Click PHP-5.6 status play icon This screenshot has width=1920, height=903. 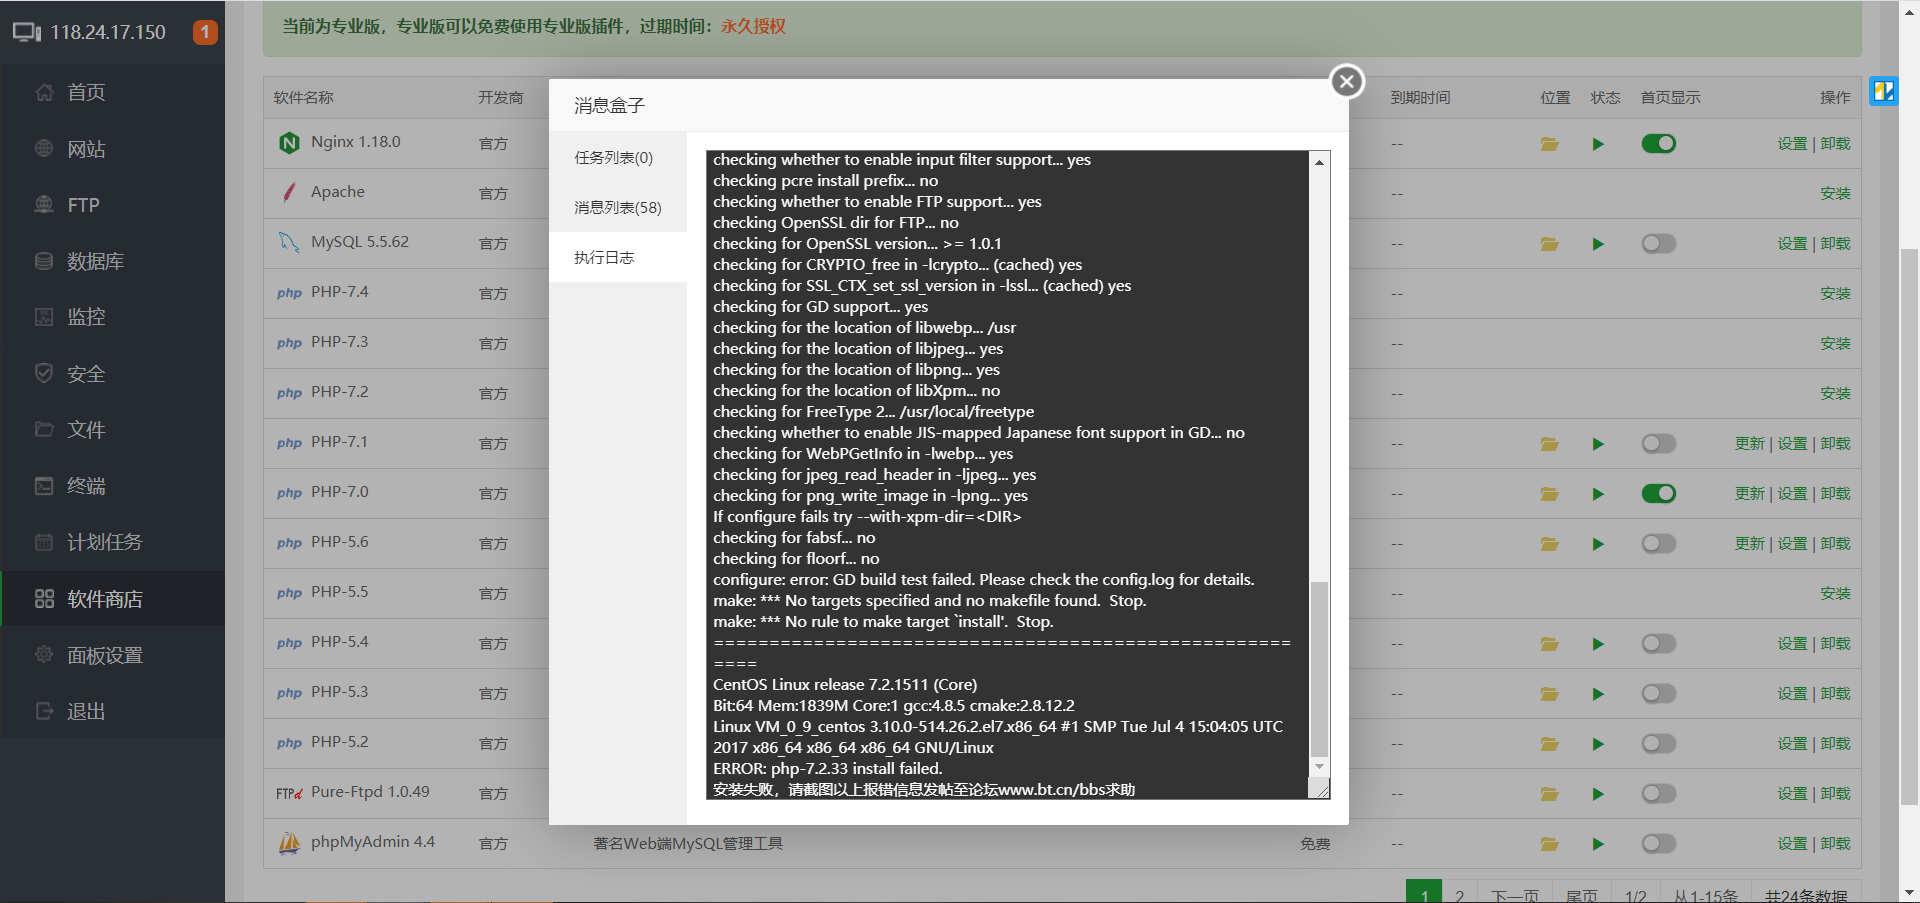[1598, 544]
